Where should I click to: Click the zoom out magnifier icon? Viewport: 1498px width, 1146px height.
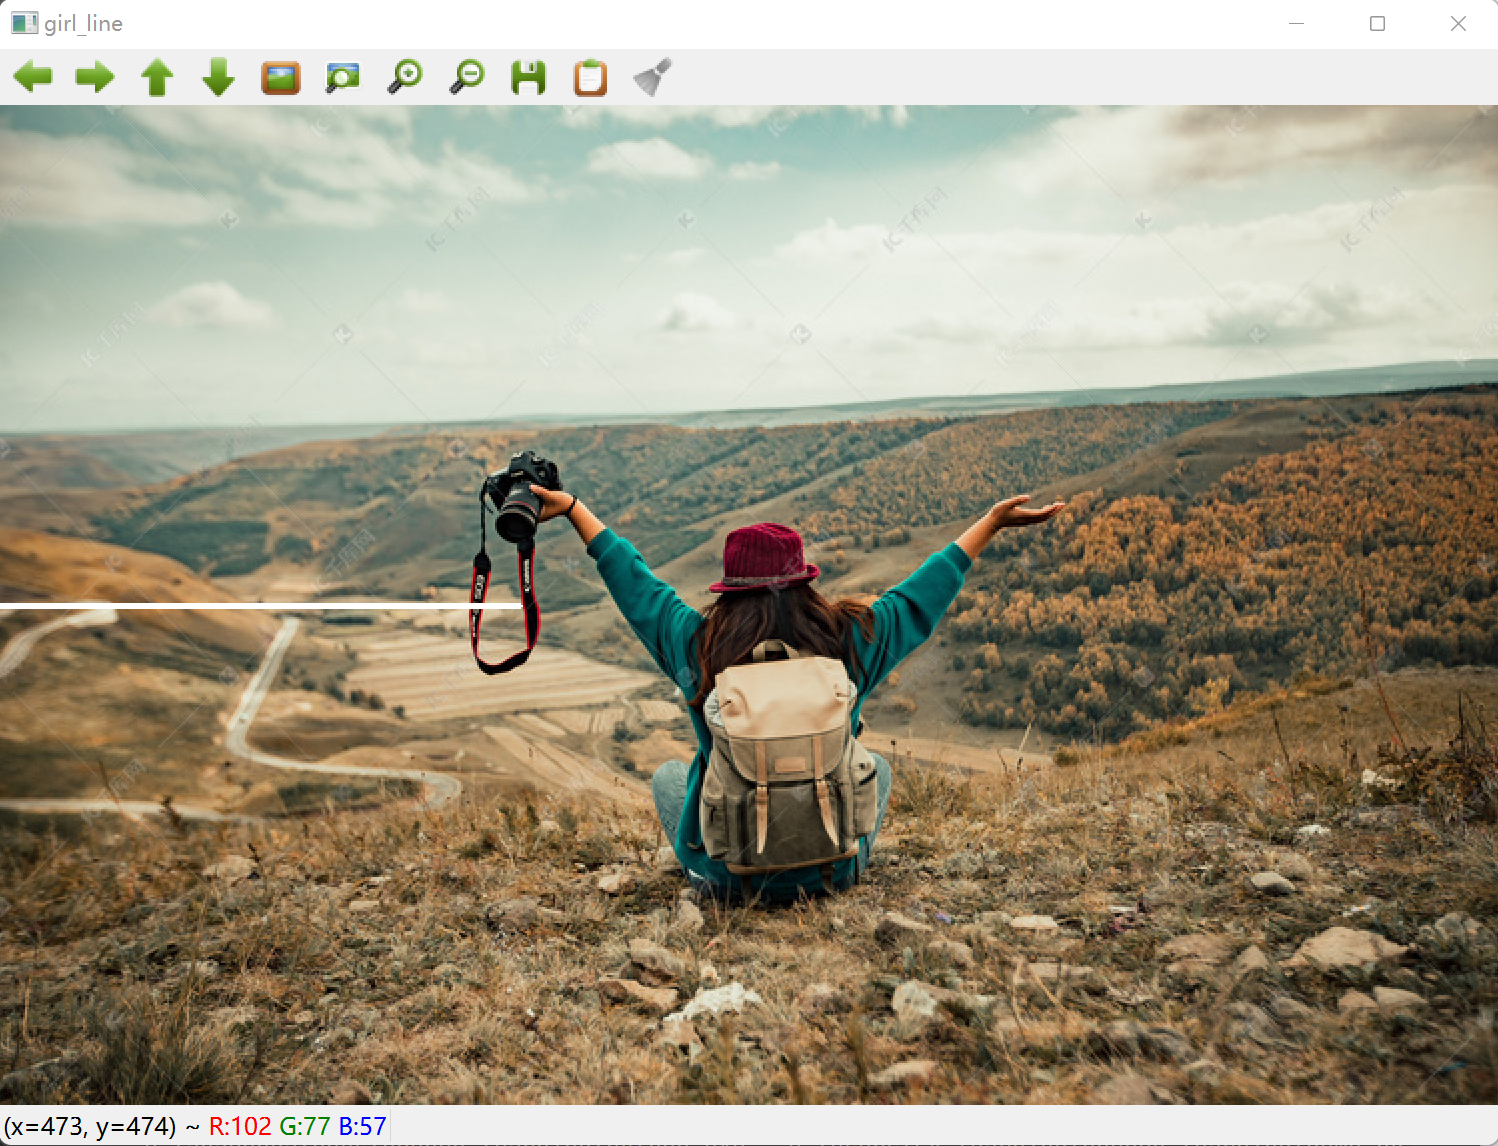[467, 77]
